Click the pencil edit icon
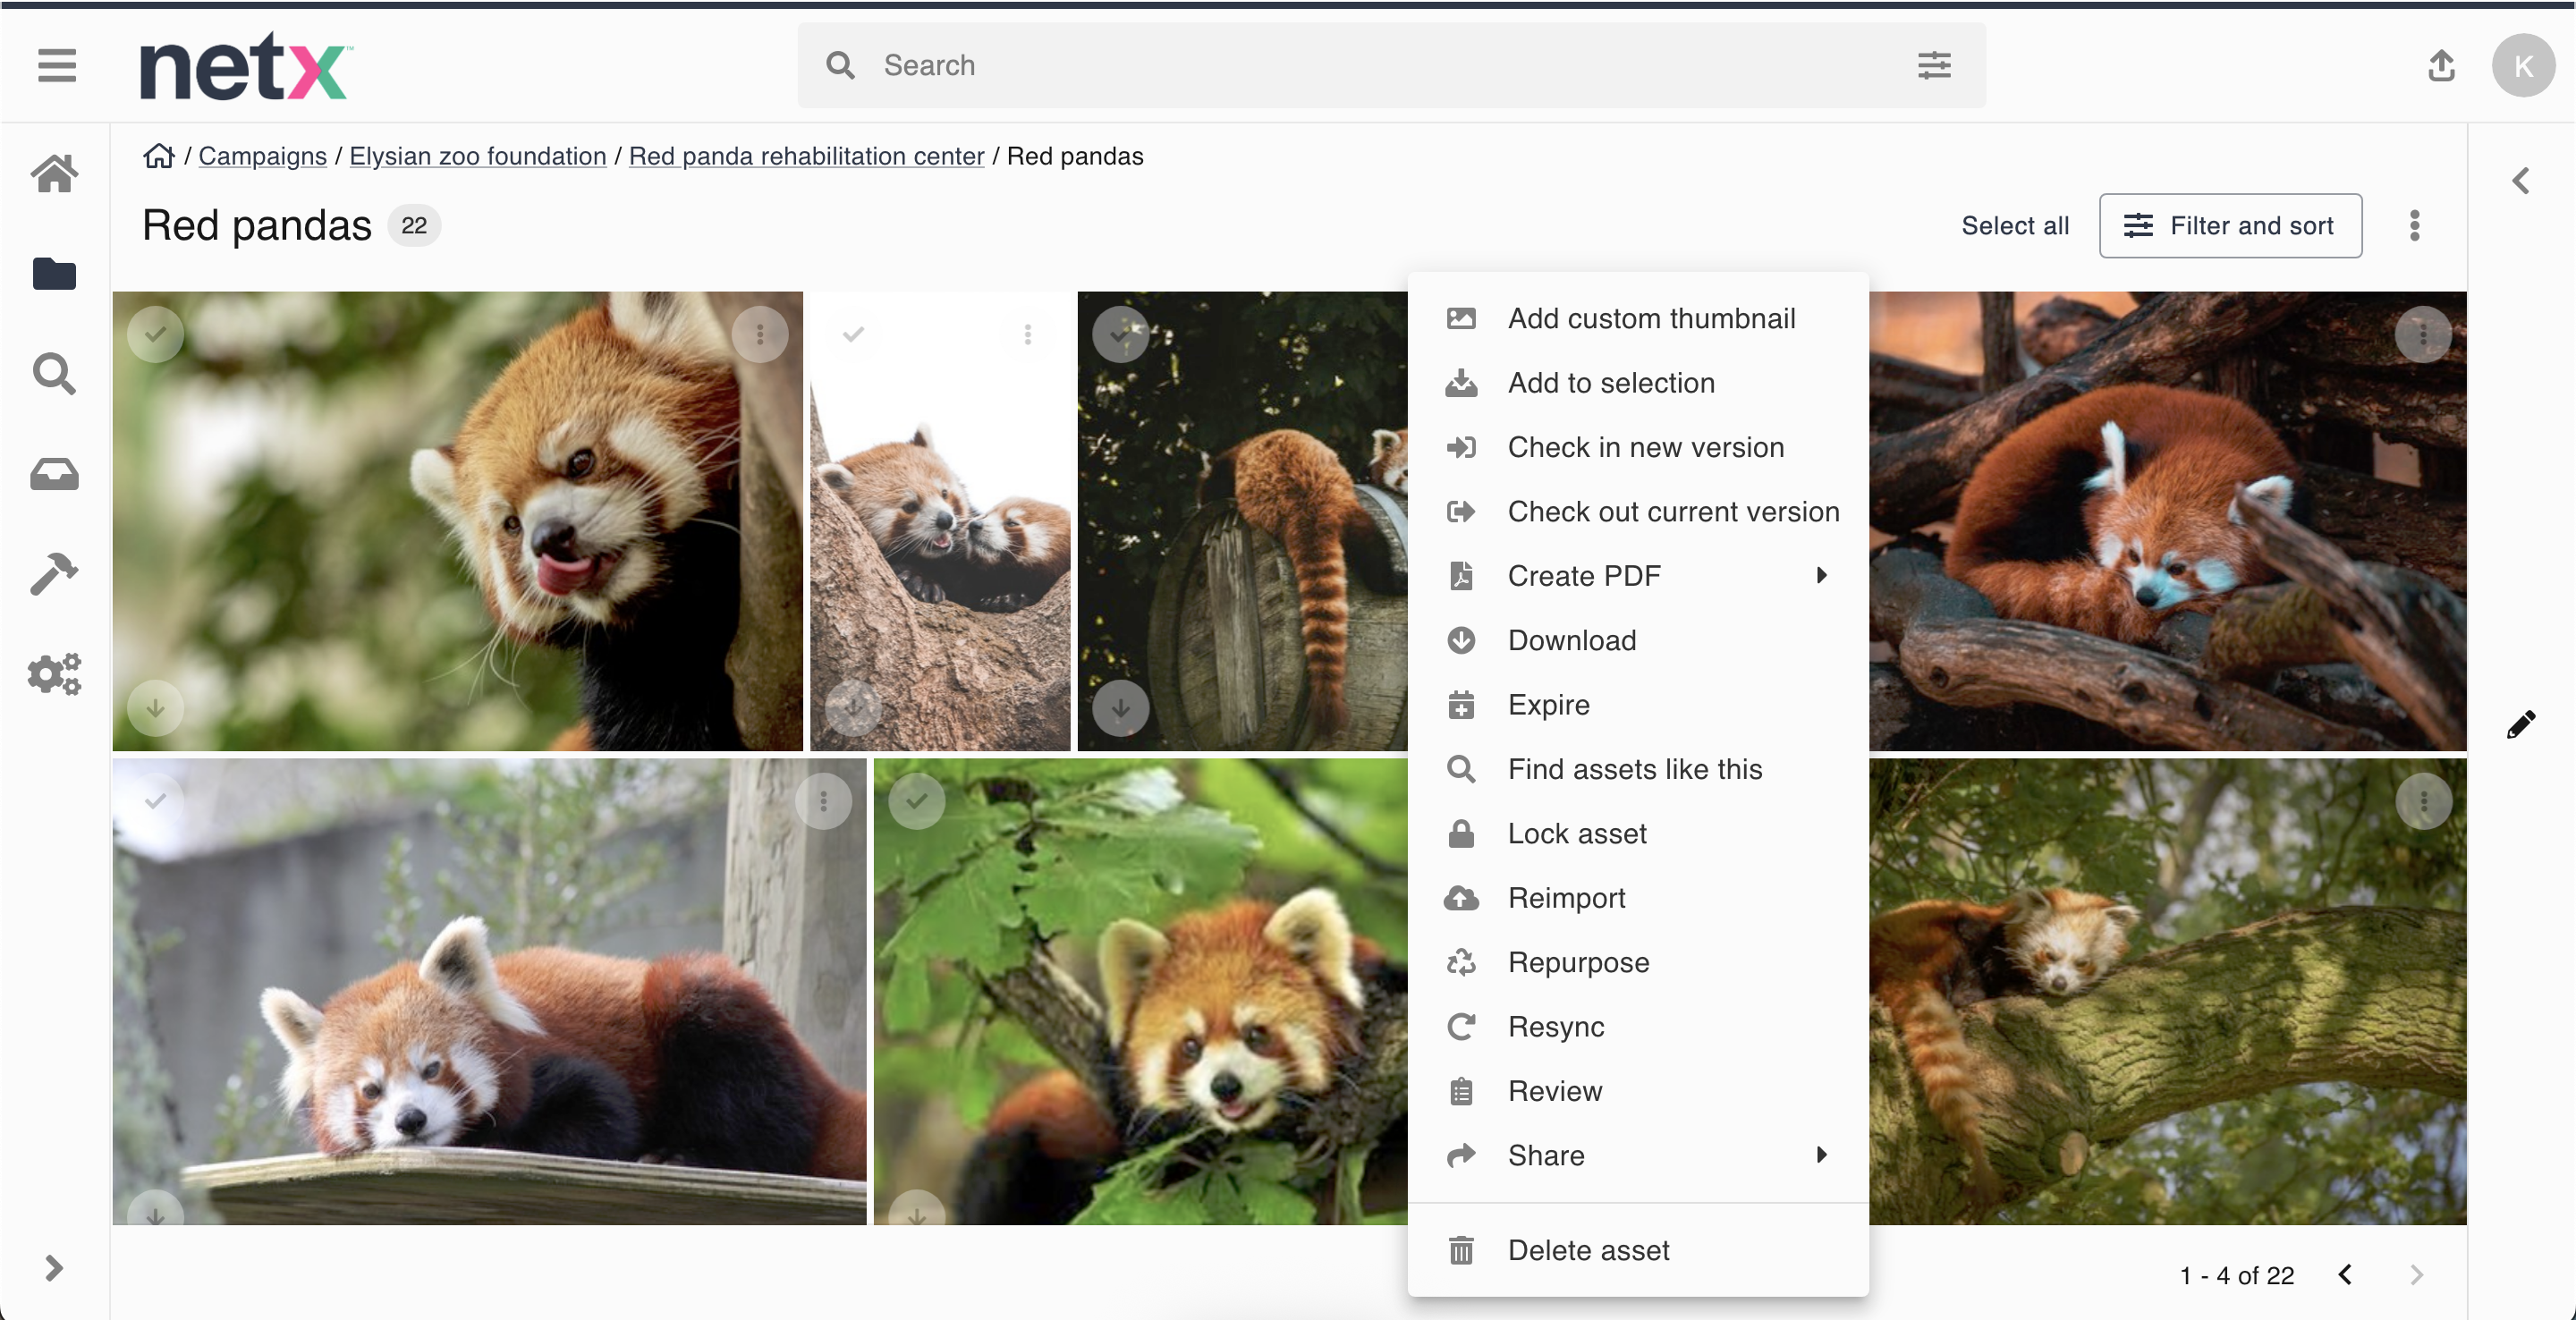 (2520, 724)
